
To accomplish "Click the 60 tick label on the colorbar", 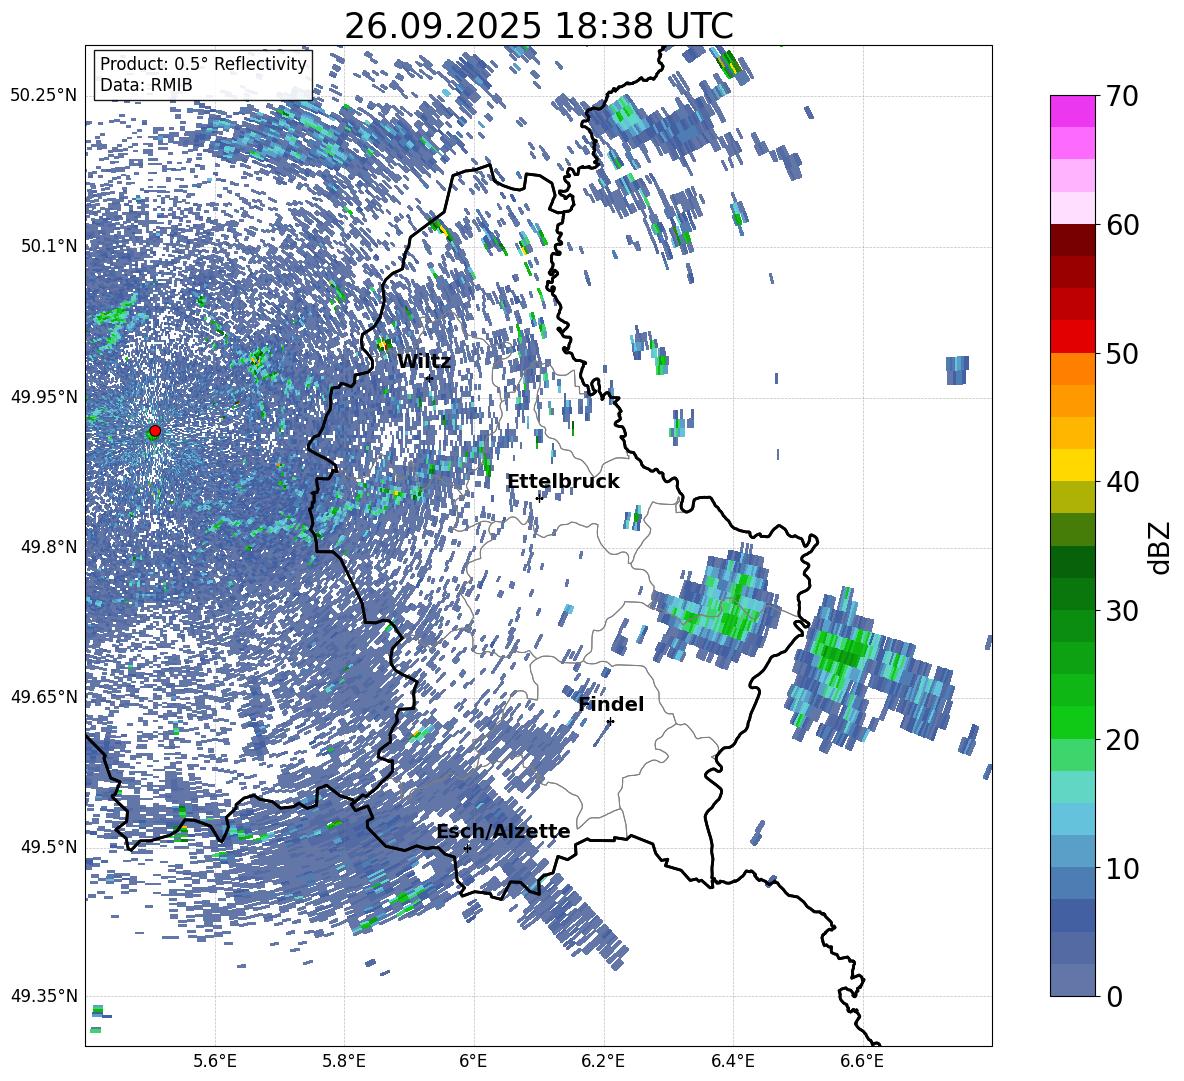I will click(x=1122, y=225).
